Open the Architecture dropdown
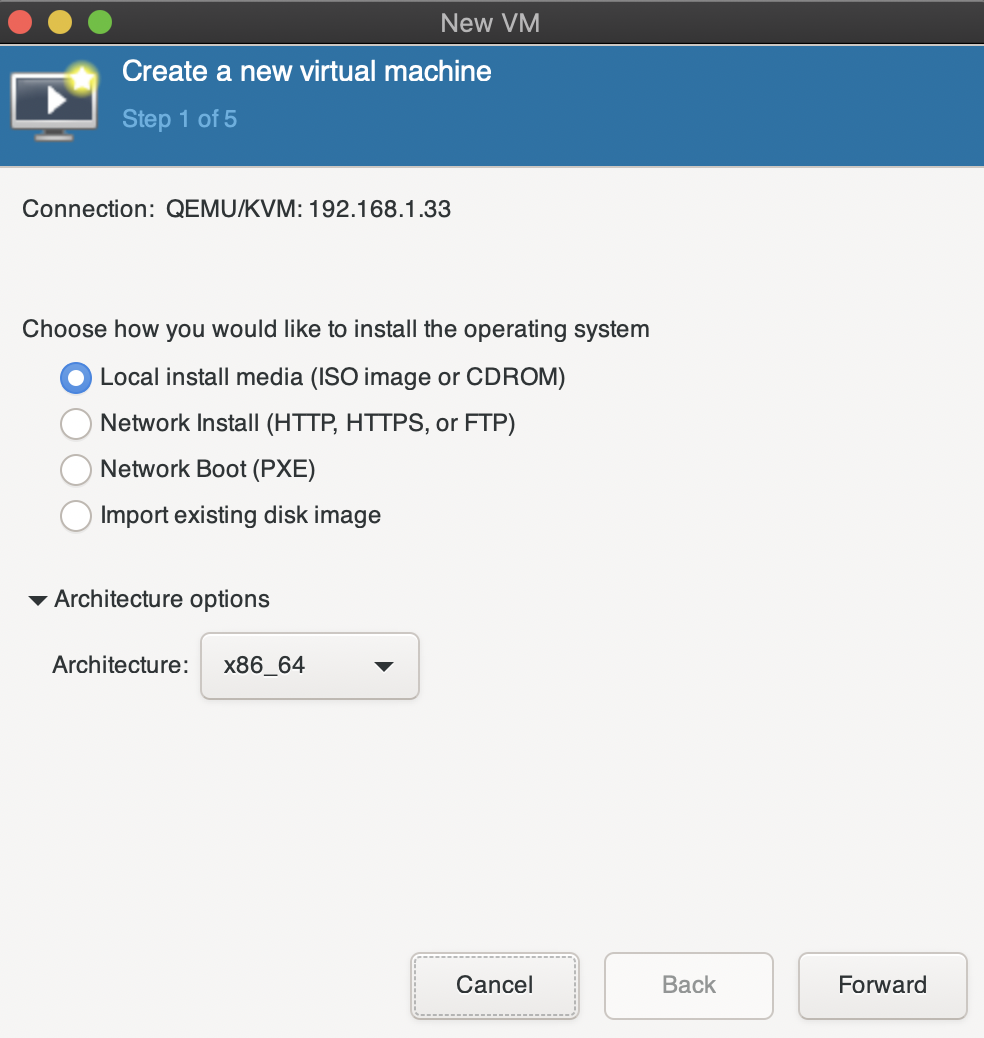Viewport: 984px width, 1038px height. click(x=309, y=666)
